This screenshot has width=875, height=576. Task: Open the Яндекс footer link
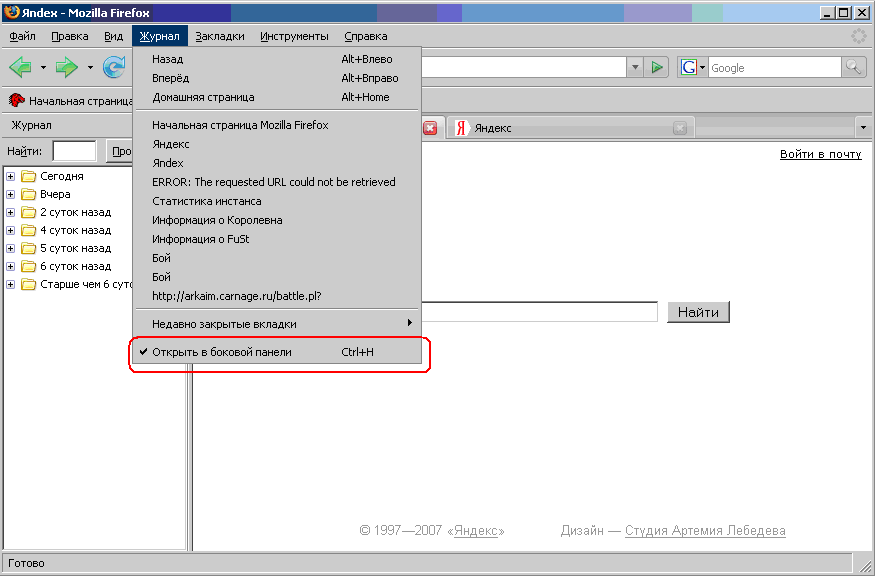[475, 531]
